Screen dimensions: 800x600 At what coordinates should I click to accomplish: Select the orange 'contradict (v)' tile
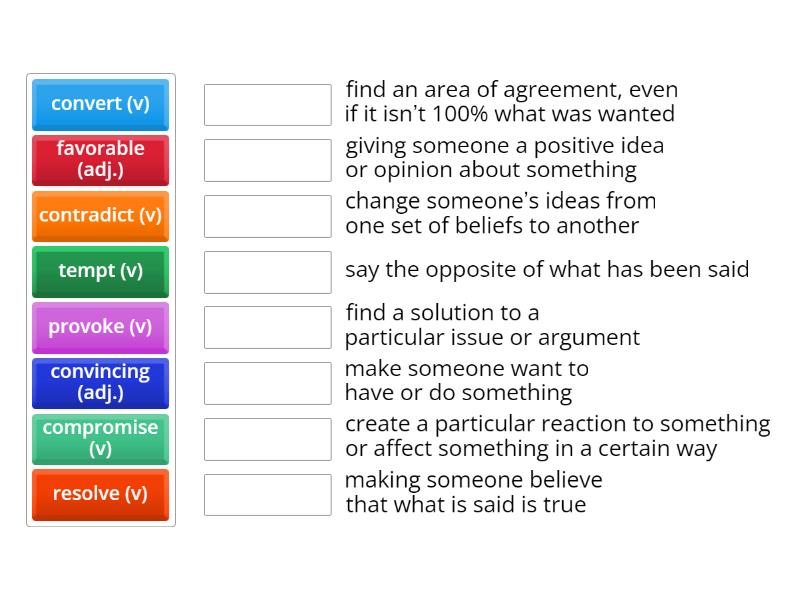pos(100,215)
